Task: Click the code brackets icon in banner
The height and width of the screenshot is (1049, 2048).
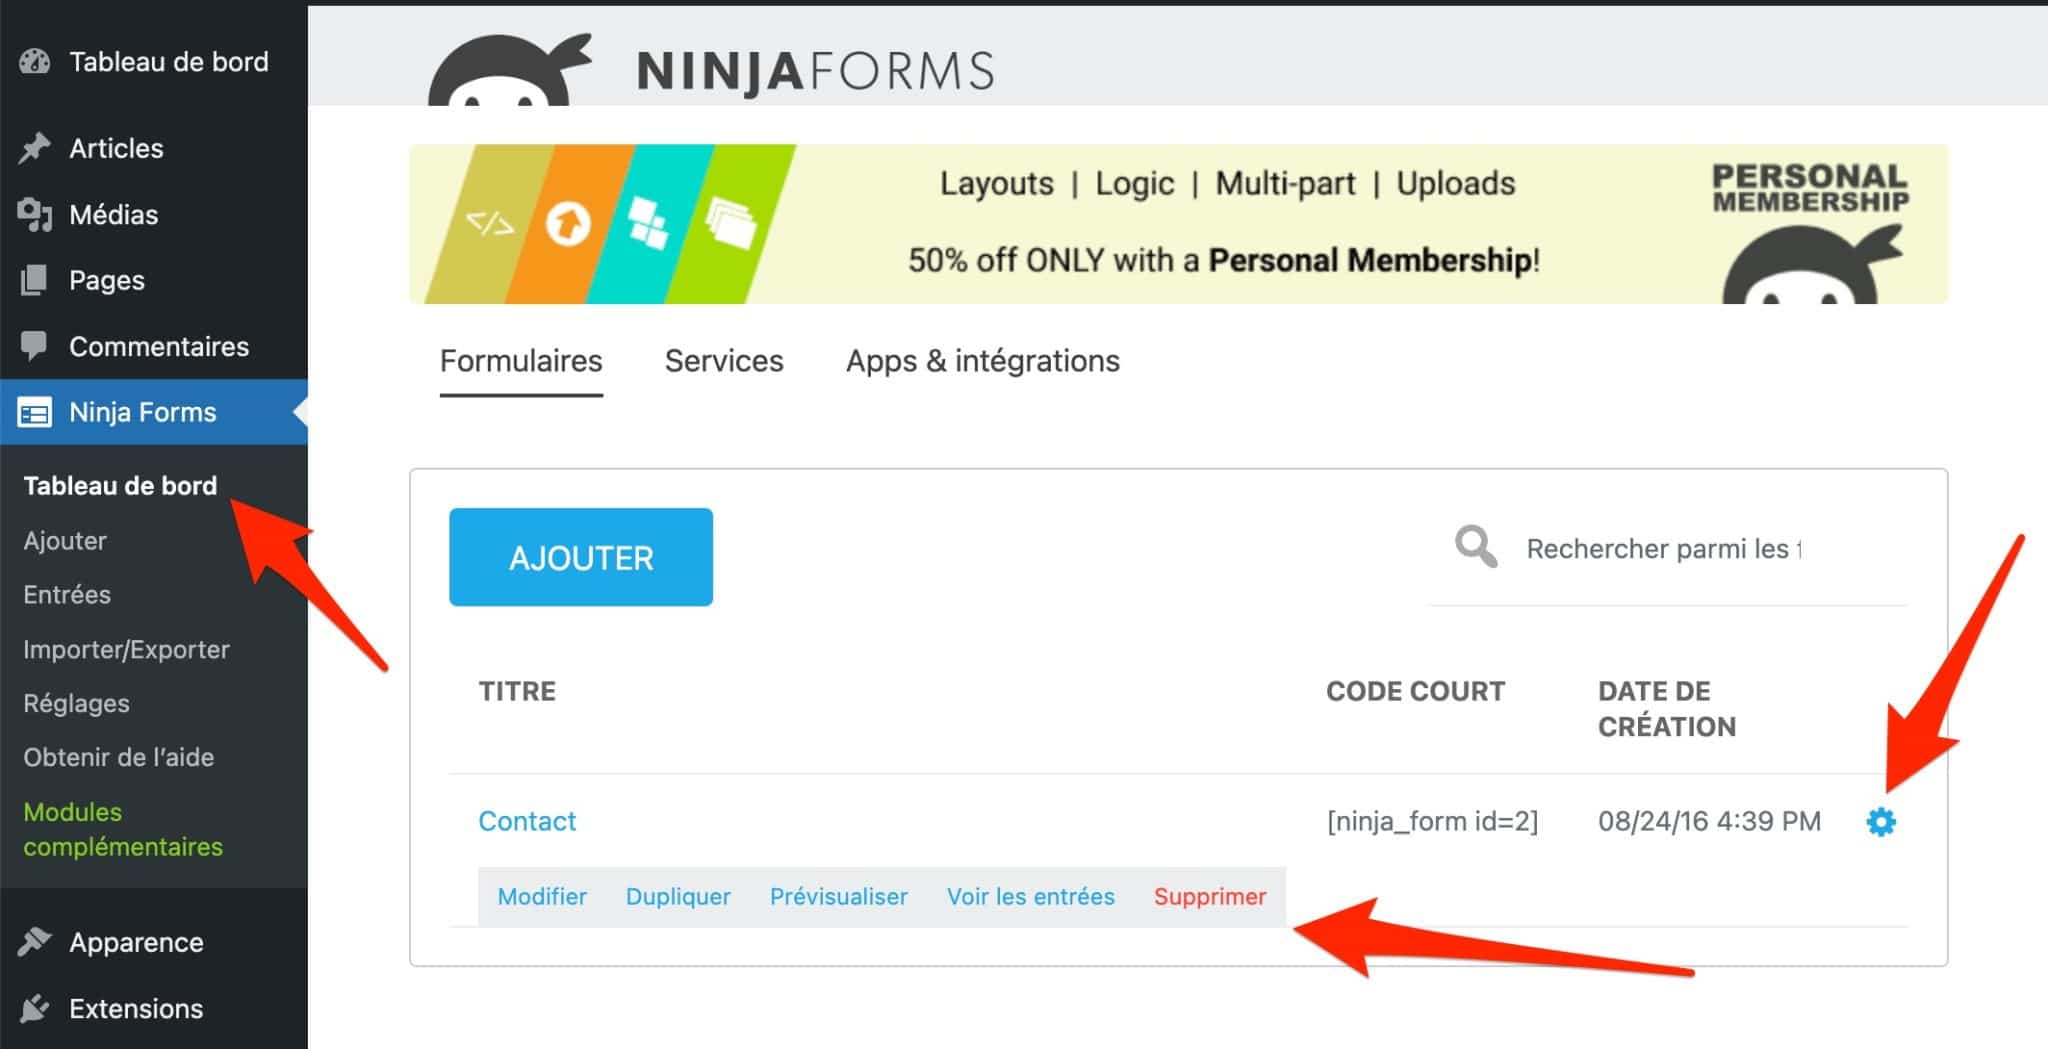Action: pos(489,224)
